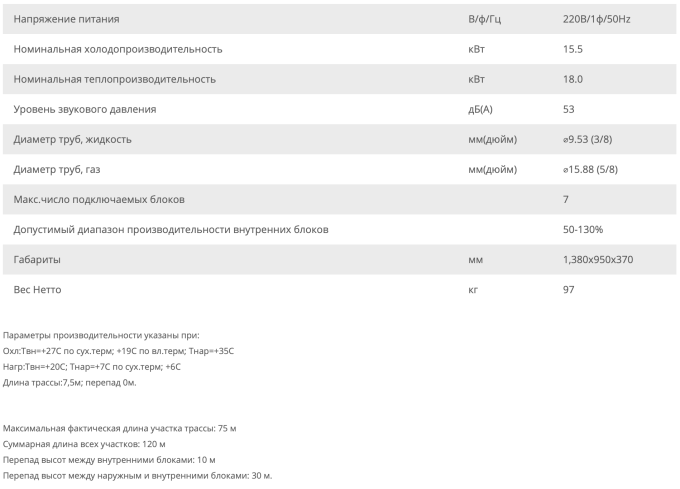Click the 'Суммарная длина всех участков: 120 м' line
680x489 pixels.
85,444
